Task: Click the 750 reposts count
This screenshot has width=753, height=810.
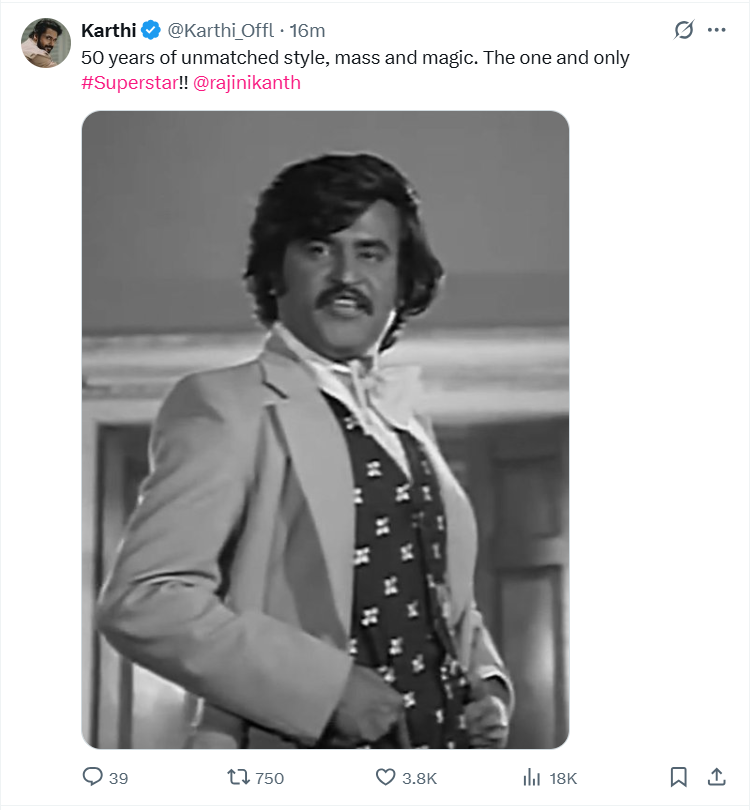Action: (269, 778)
